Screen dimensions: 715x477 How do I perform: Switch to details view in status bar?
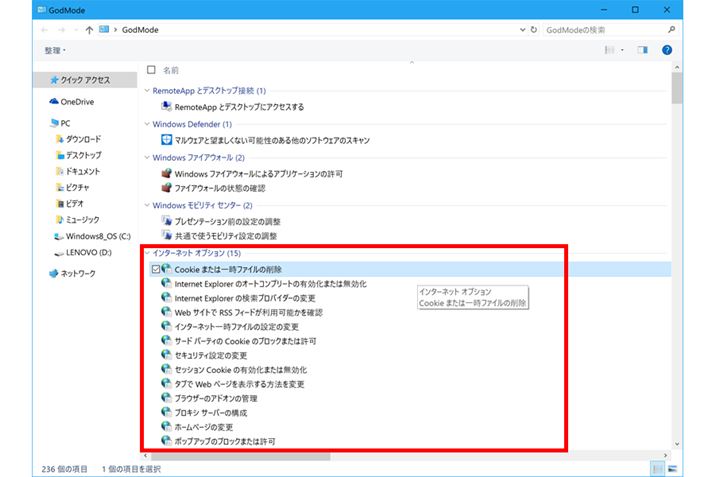pos(658,468)
